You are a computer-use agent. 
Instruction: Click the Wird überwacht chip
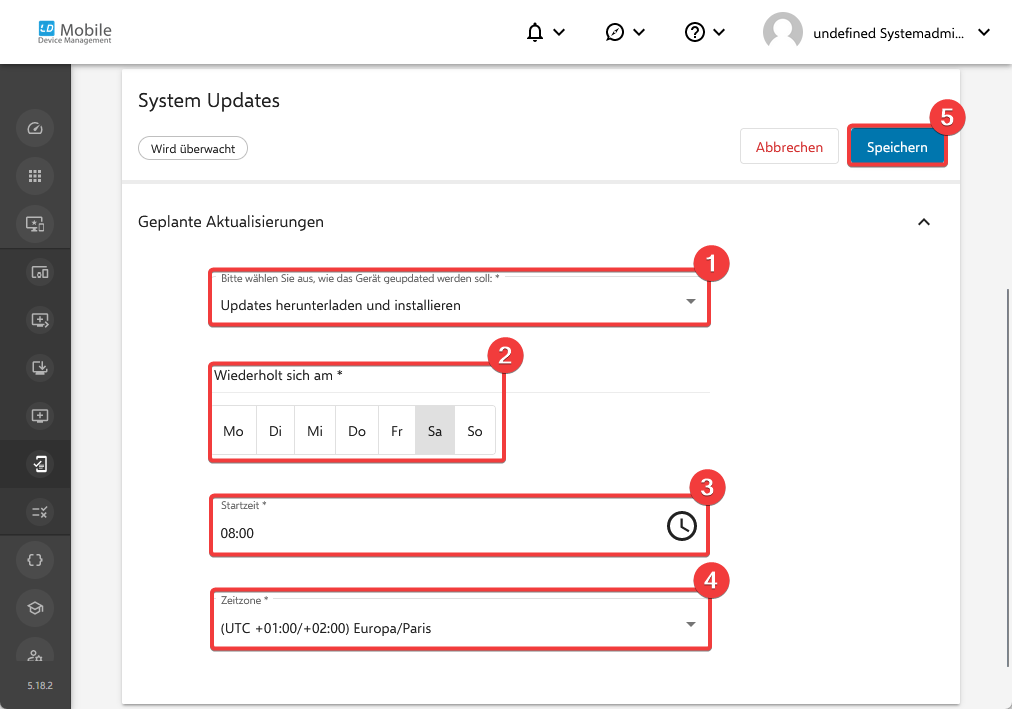pyautogui.click(x=193, y=148)
